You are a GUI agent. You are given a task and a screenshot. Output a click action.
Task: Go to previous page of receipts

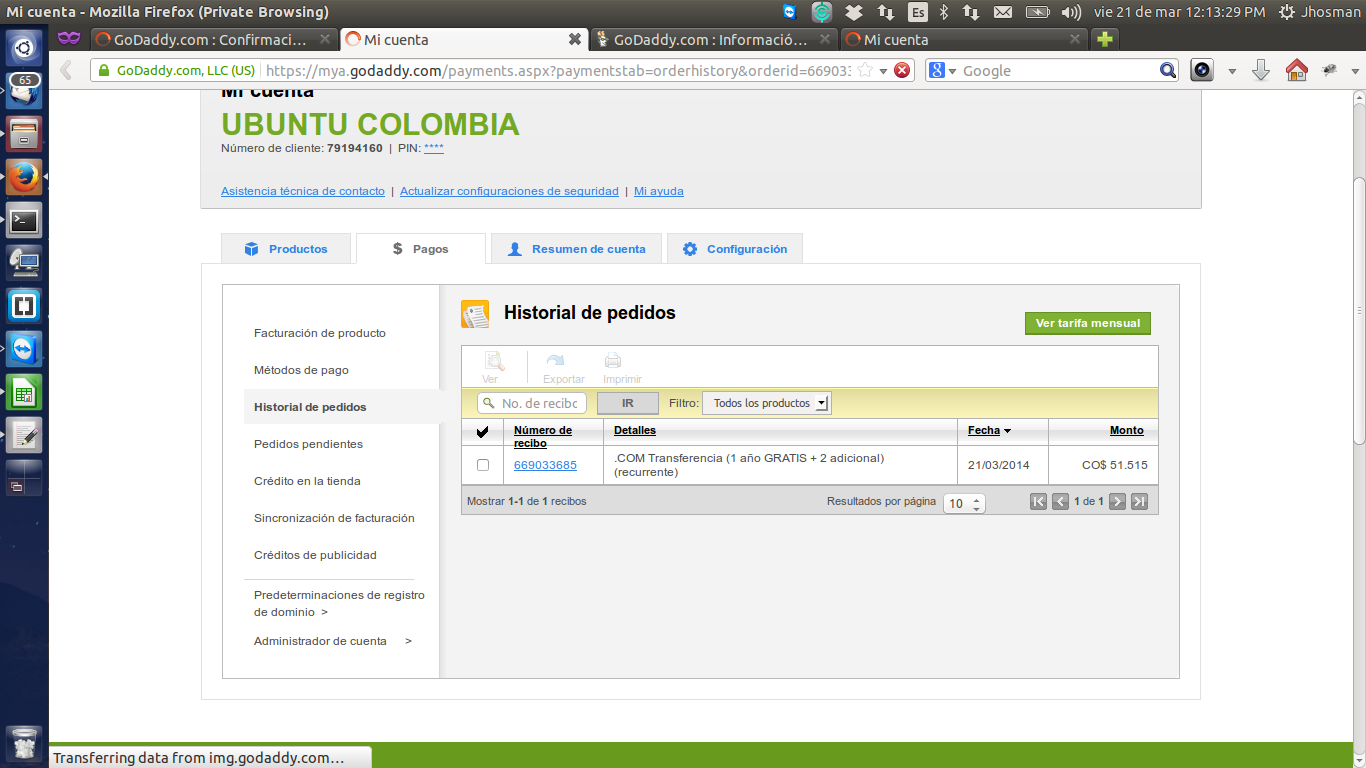coord(1061,502)
